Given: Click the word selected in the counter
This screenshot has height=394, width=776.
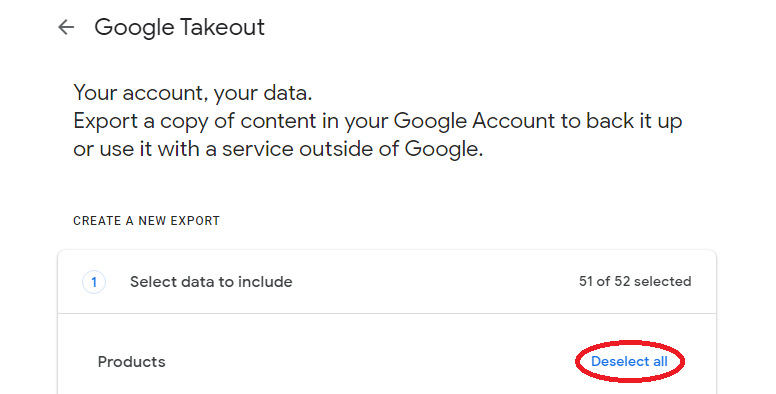Looking at the screenshot, I should (x=663, y=281).
